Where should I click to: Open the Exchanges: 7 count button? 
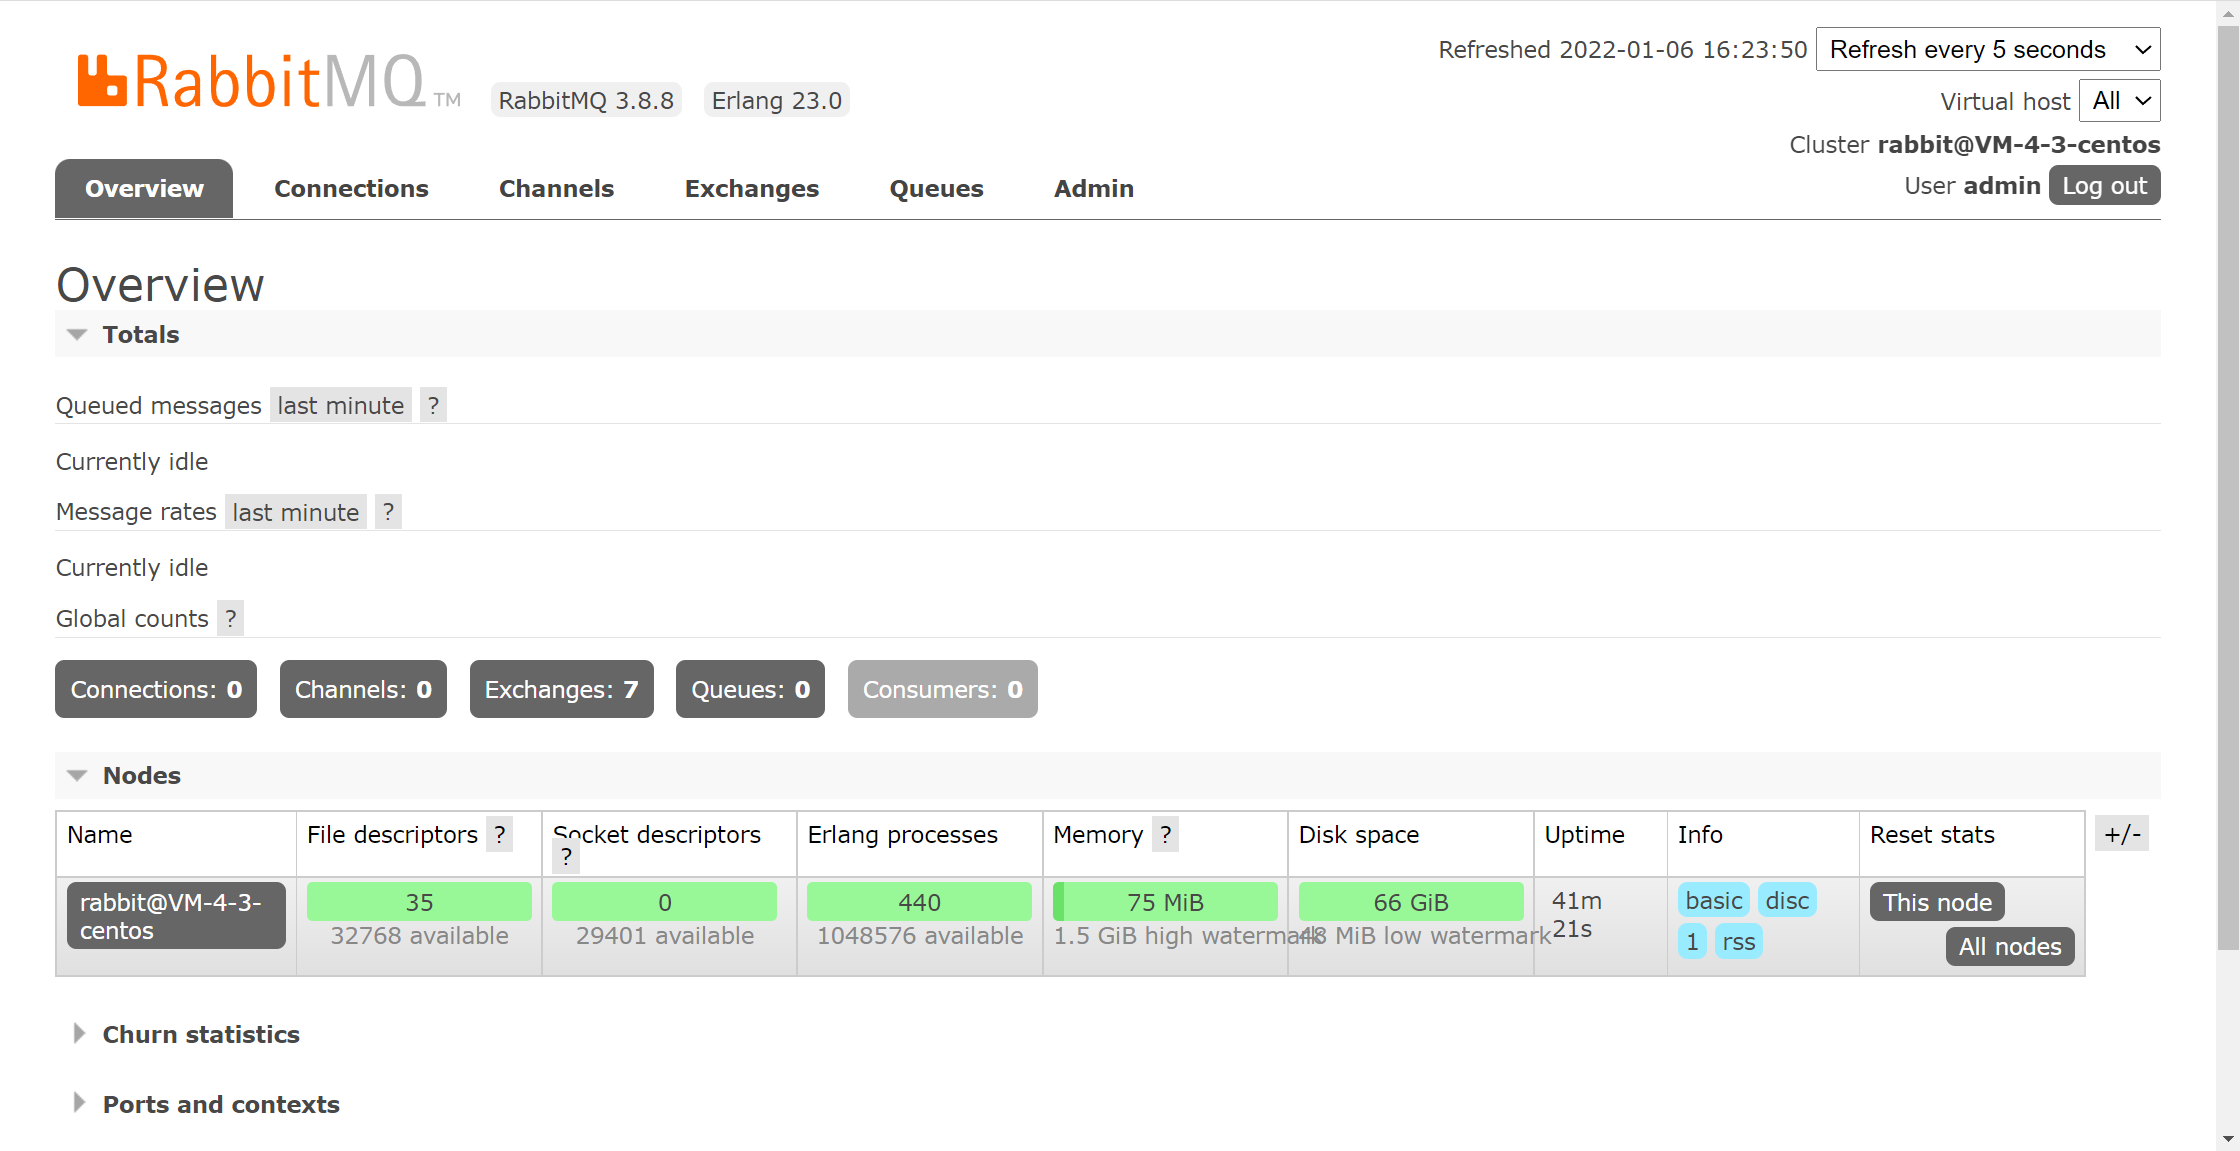(561, 689)
